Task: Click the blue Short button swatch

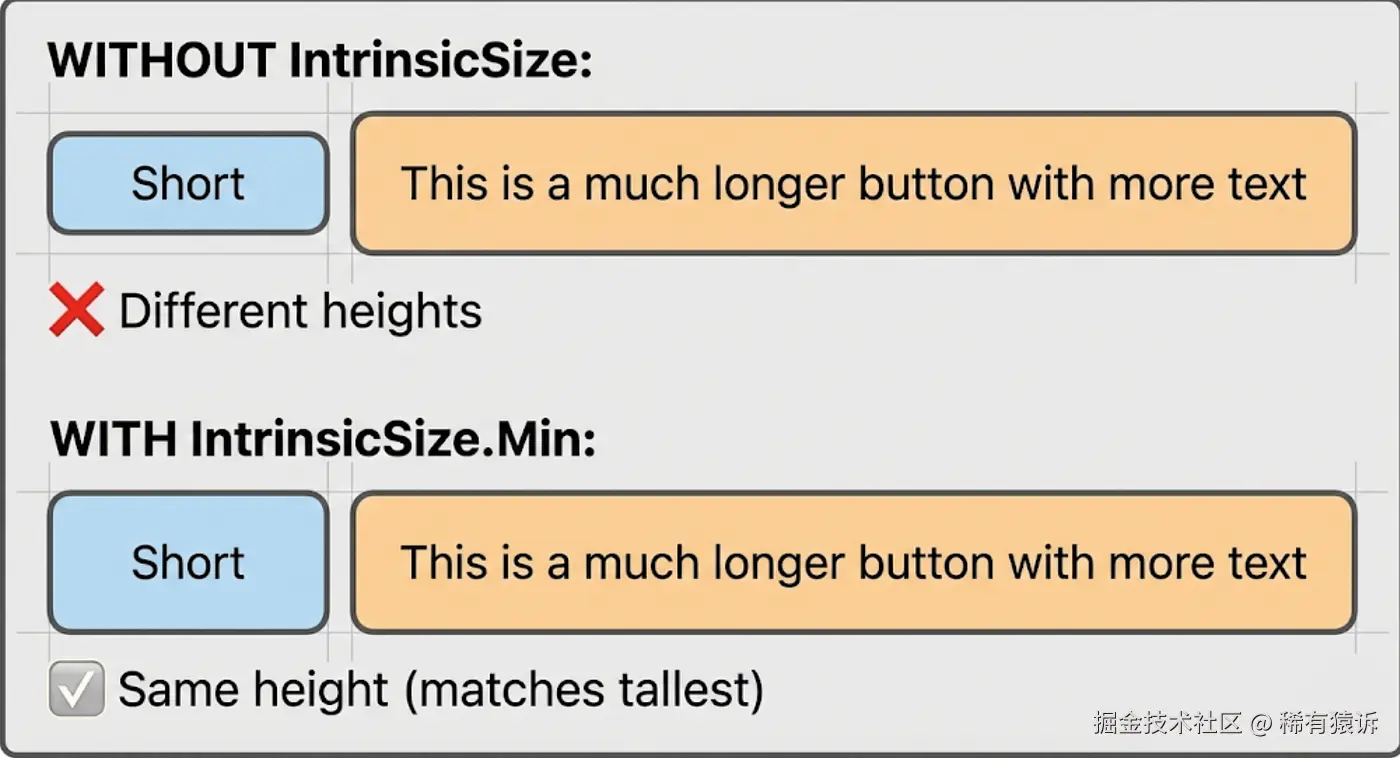Action: pos(187,562)
